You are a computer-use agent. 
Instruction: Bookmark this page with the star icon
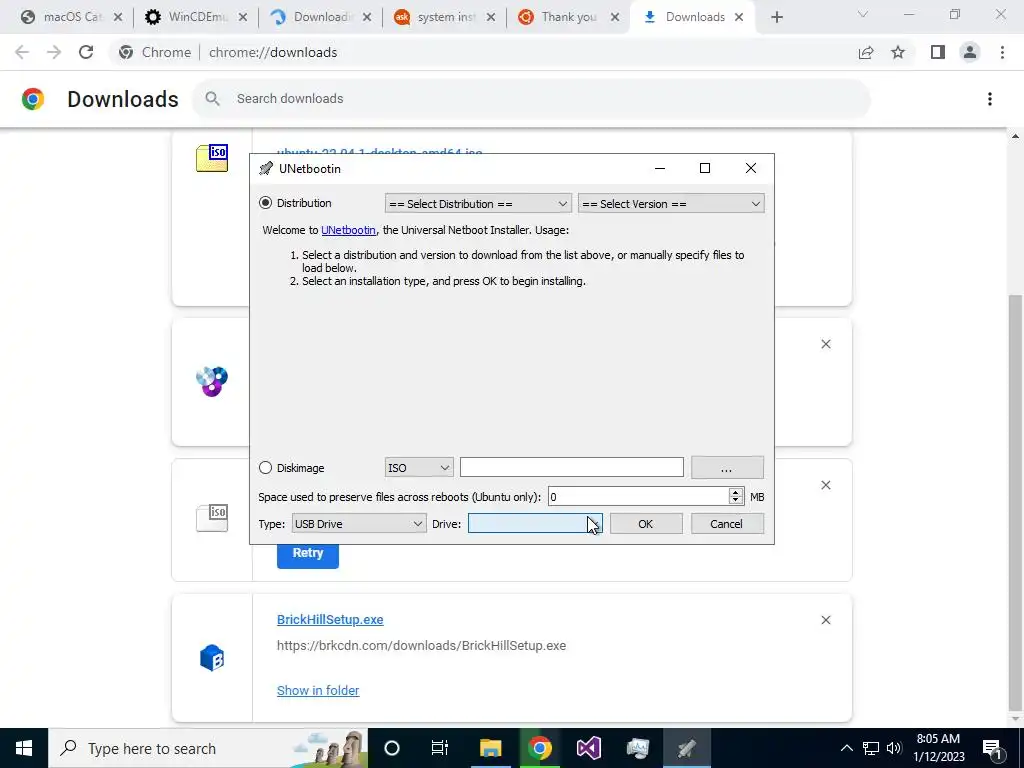click(898, 52)
